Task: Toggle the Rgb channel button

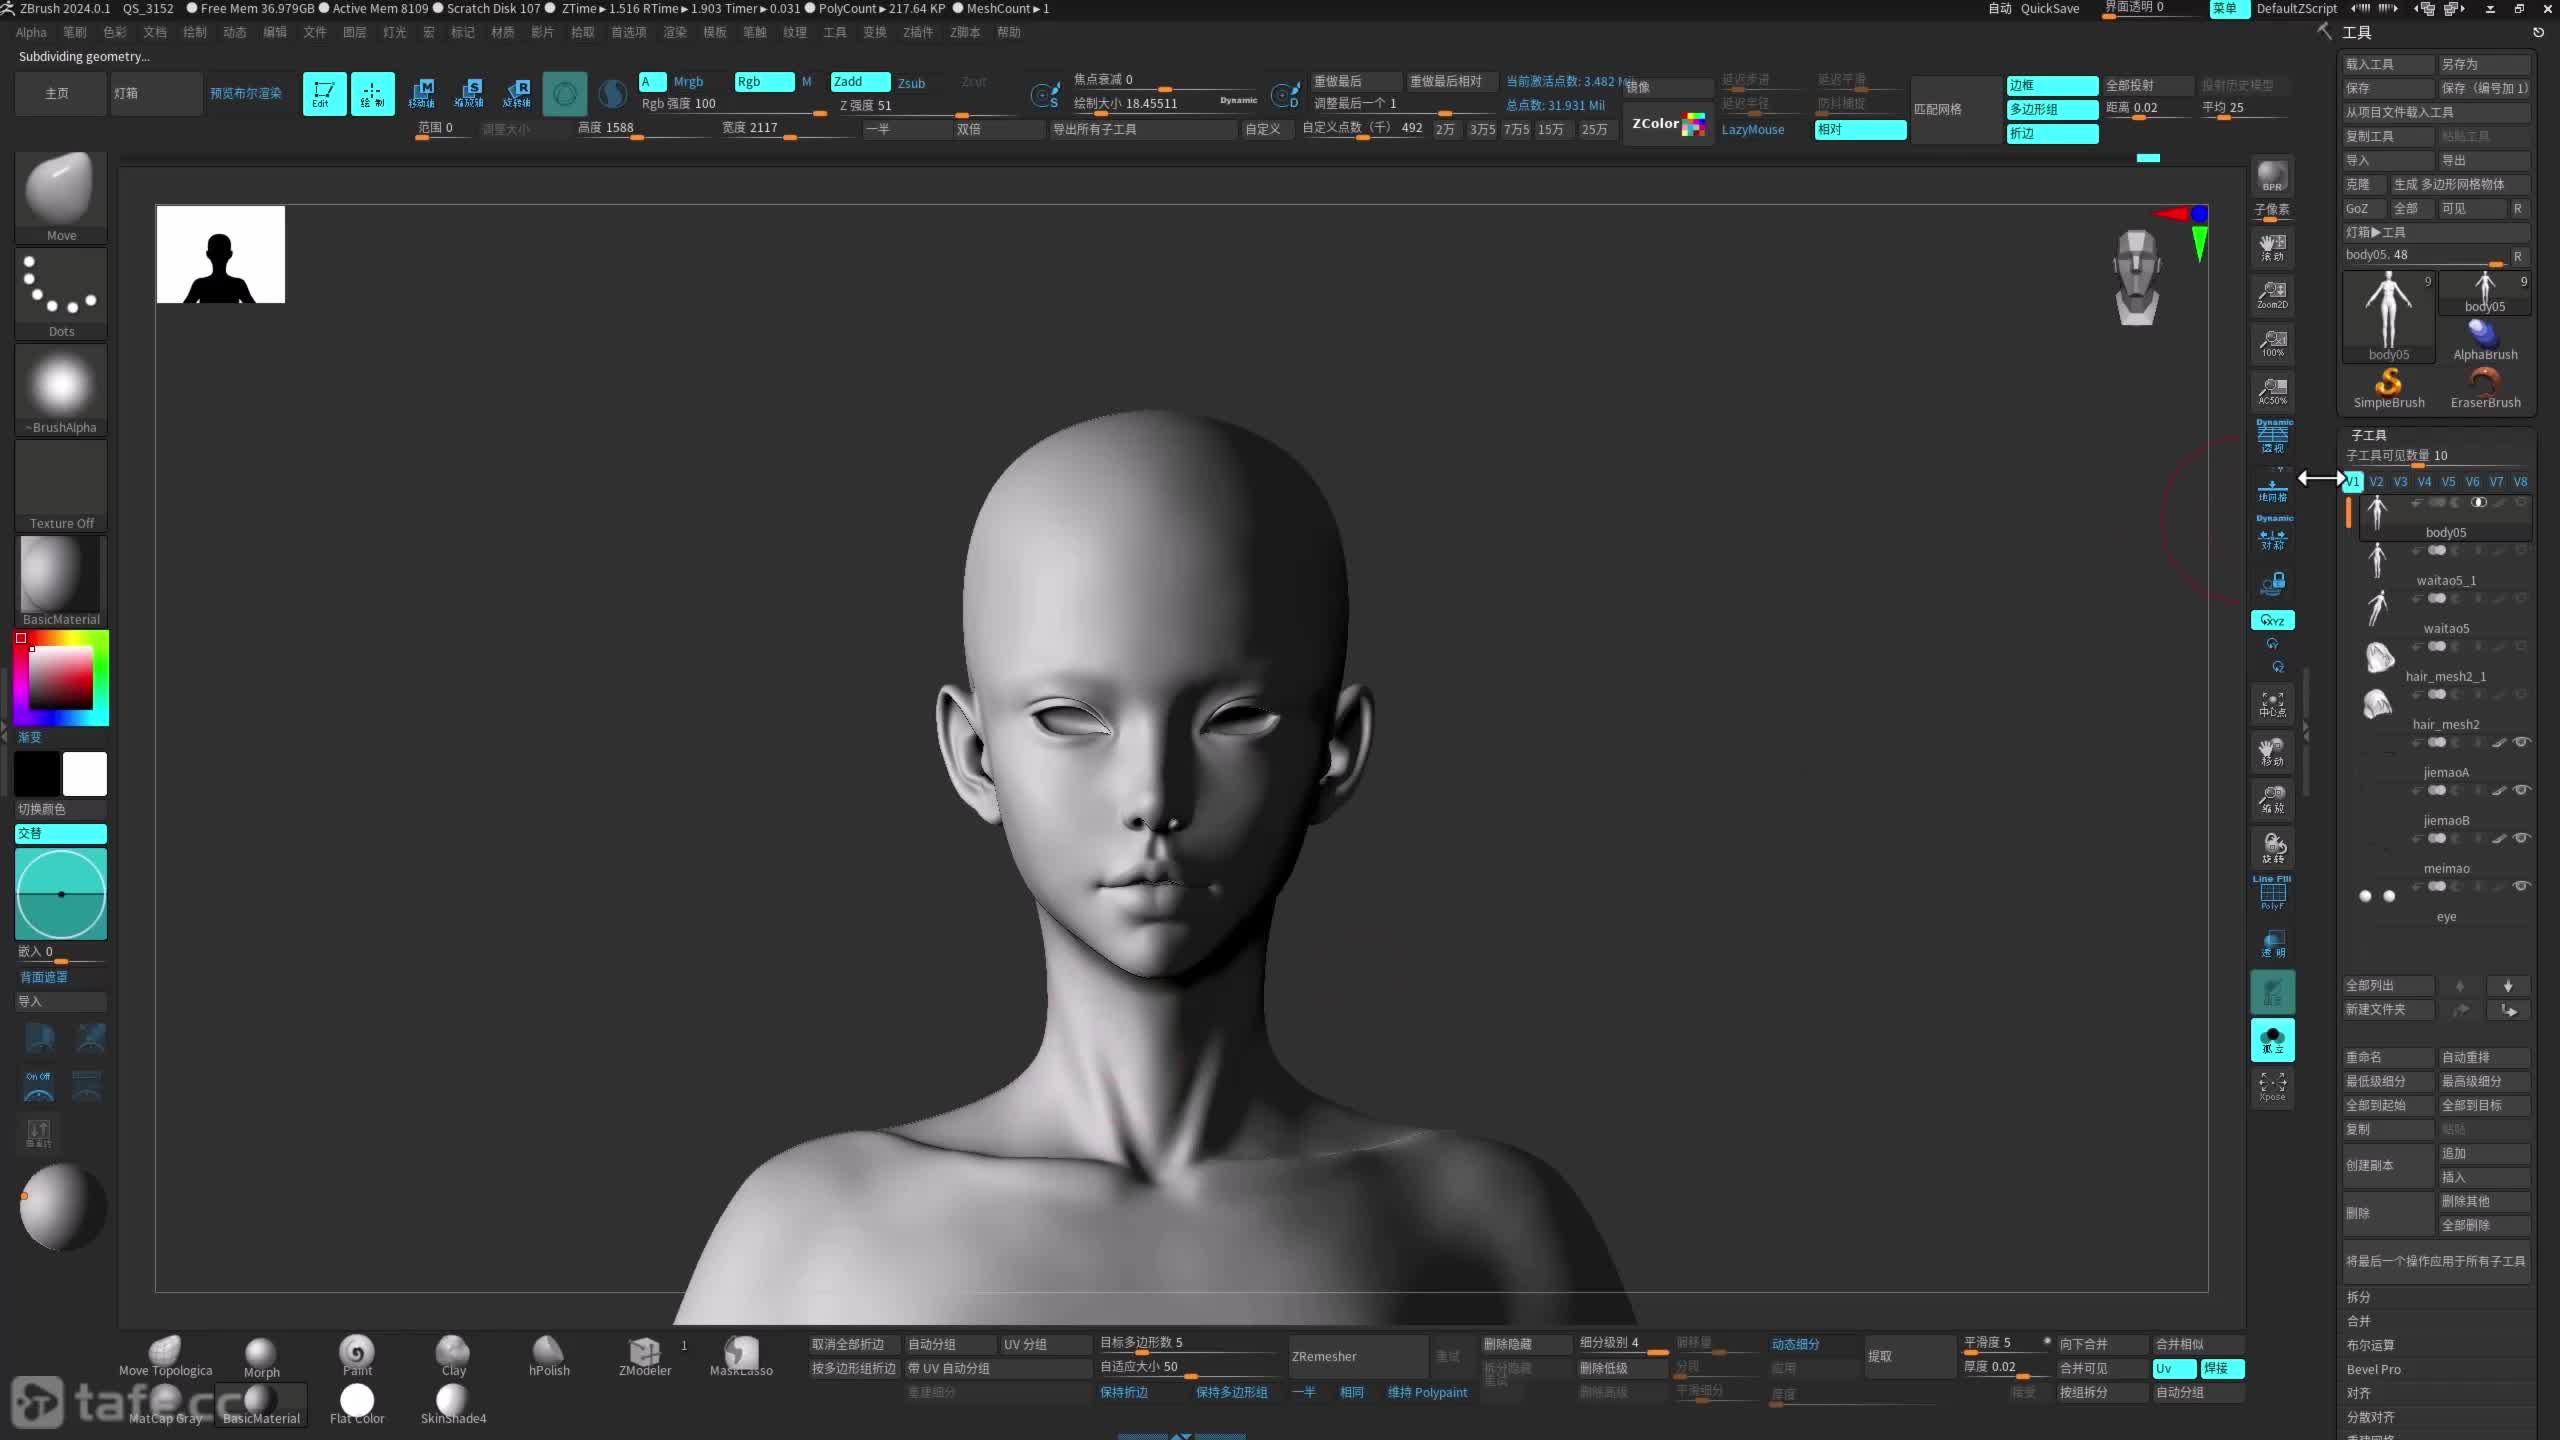Action: 764,82
